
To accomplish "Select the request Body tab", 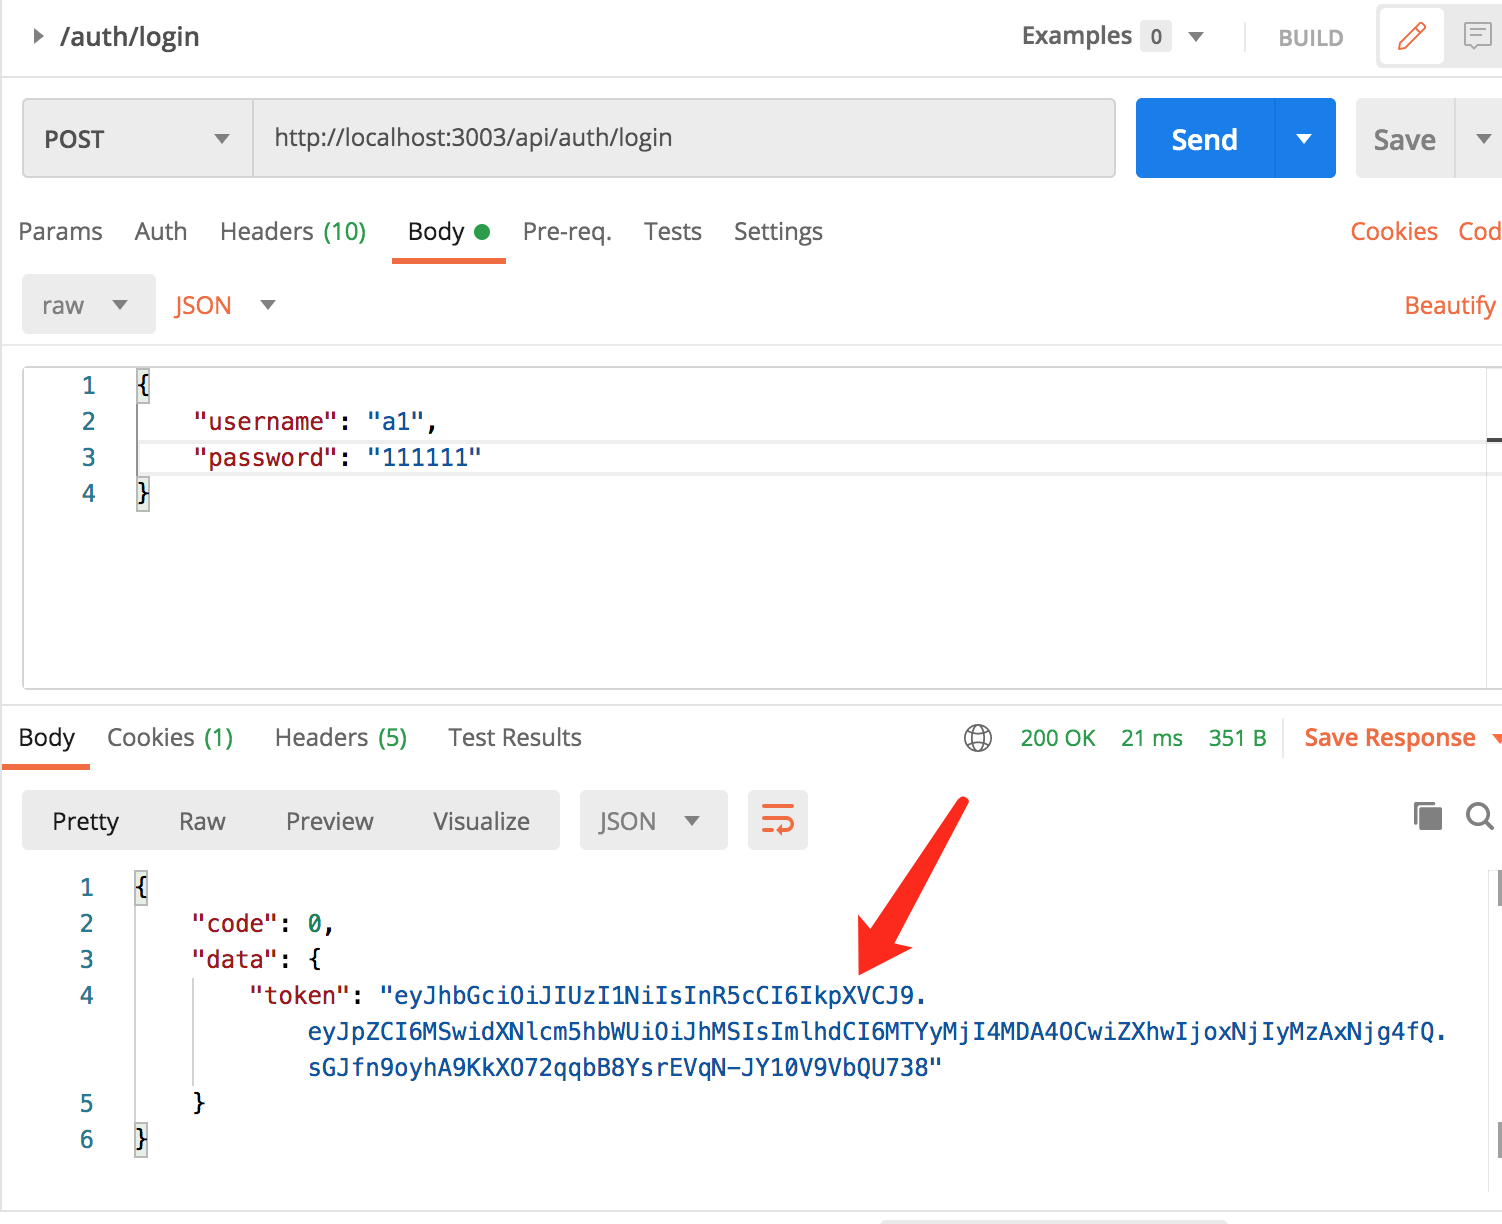I will (x=448, y=232).
